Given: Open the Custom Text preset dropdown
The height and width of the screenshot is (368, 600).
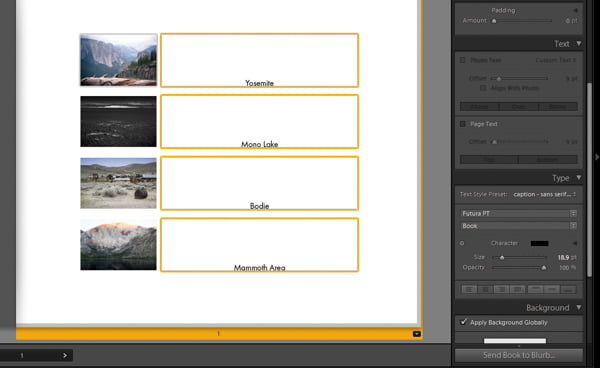Looking at the screenshot, I should click(556, 60).
